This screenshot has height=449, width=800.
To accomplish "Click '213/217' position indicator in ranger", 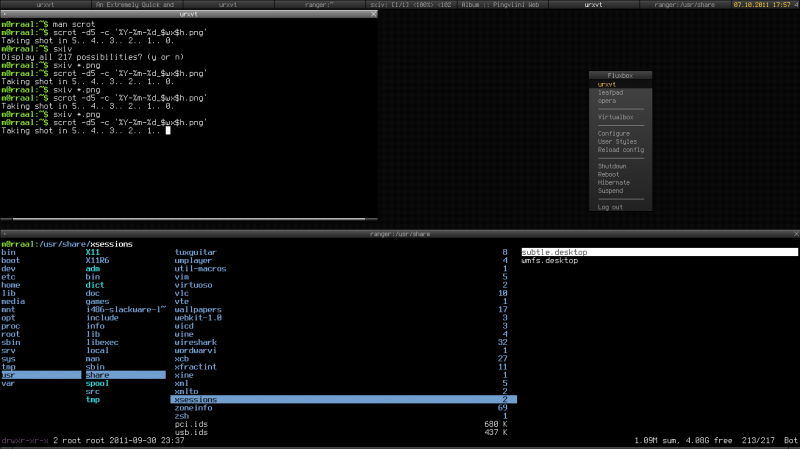I will 758,440.
